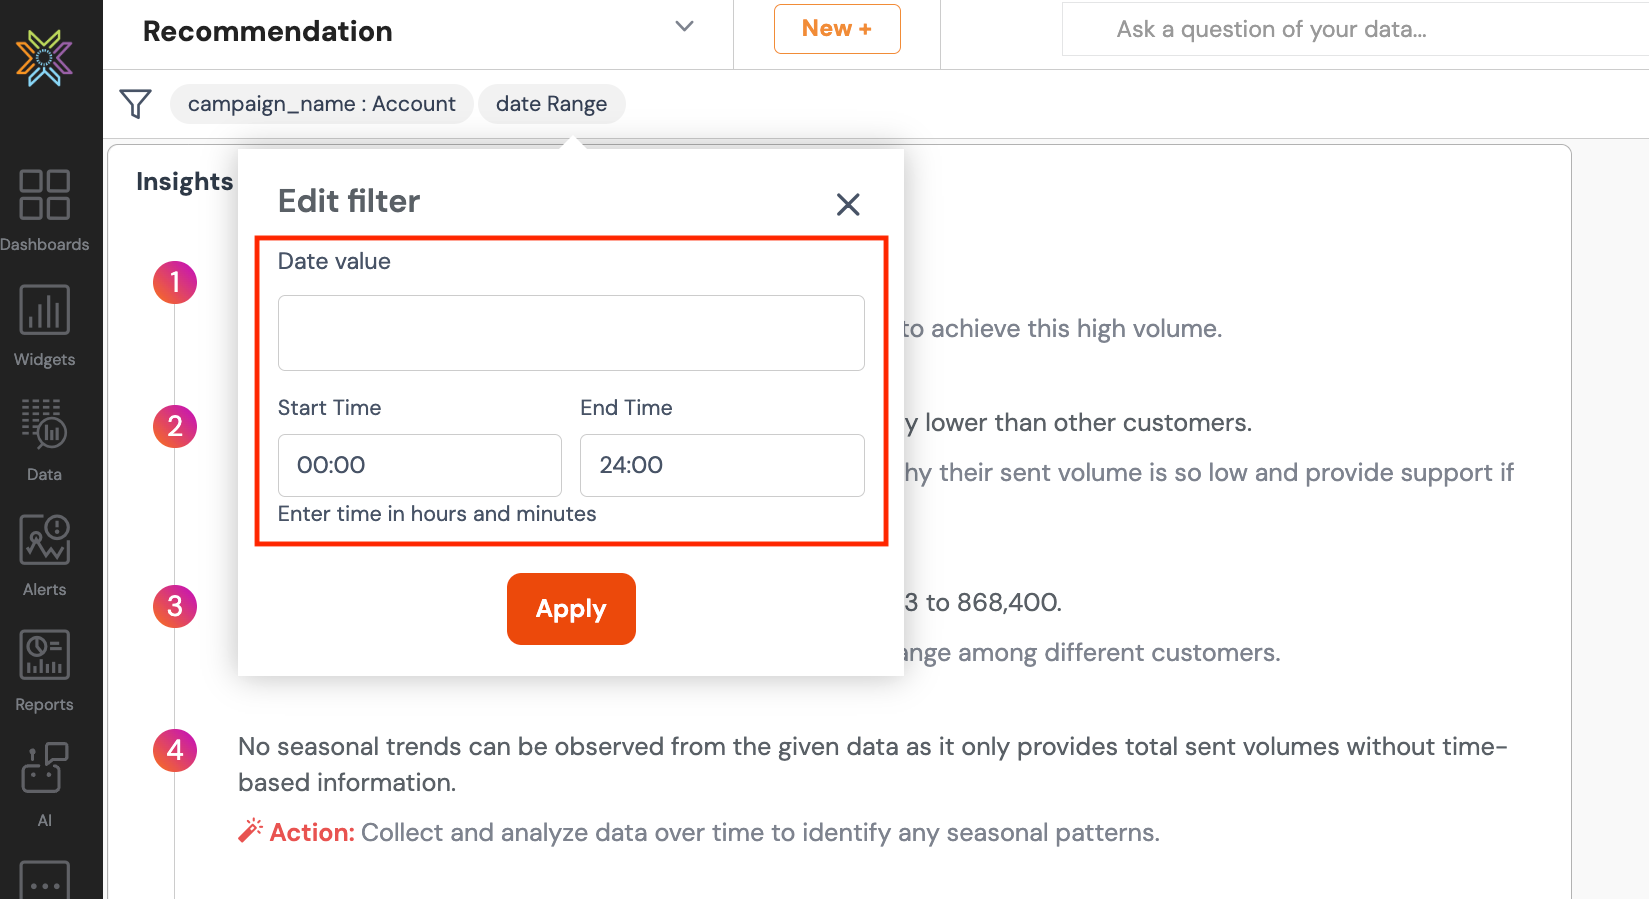This screenshot has height=899, width=1649.
Task: Select the campaign_name : Account filter chip
Action: (x=321, y=104)
